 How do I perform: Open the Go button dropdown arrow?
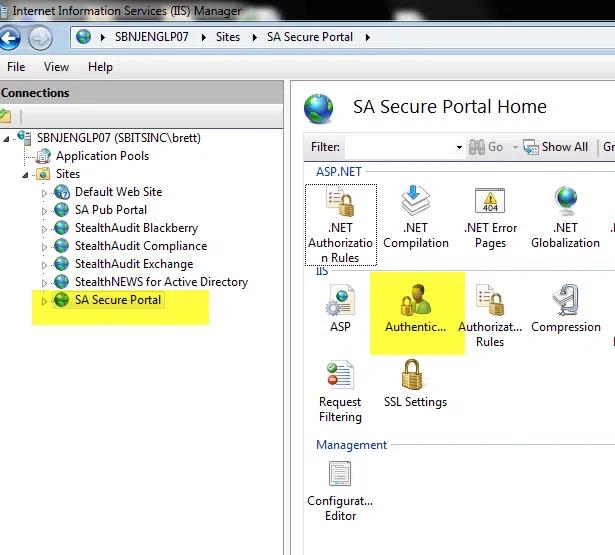click(515, 147)
